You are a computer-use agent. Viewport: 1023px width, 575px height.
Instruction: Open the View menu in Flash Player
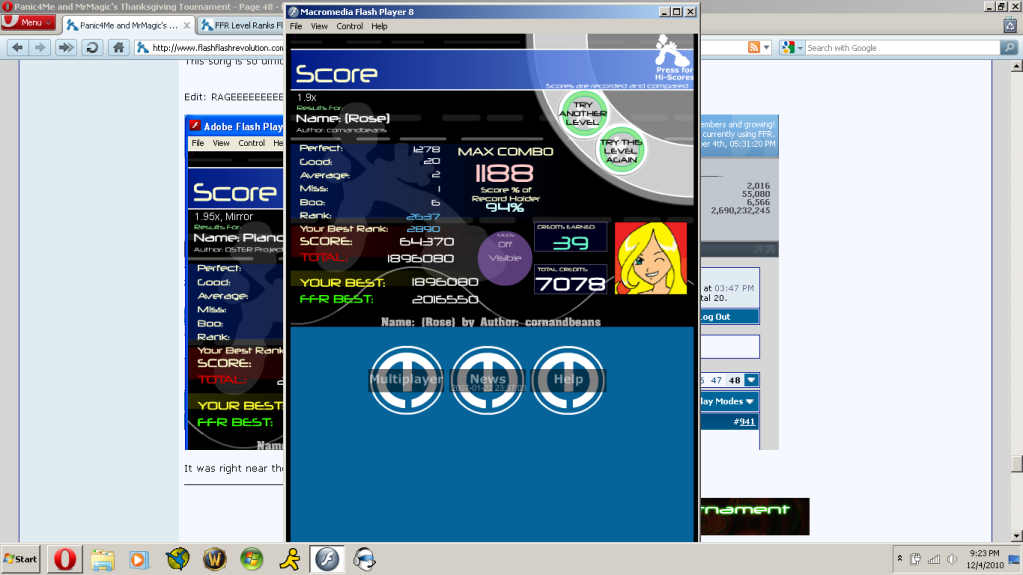coord(319,26)
